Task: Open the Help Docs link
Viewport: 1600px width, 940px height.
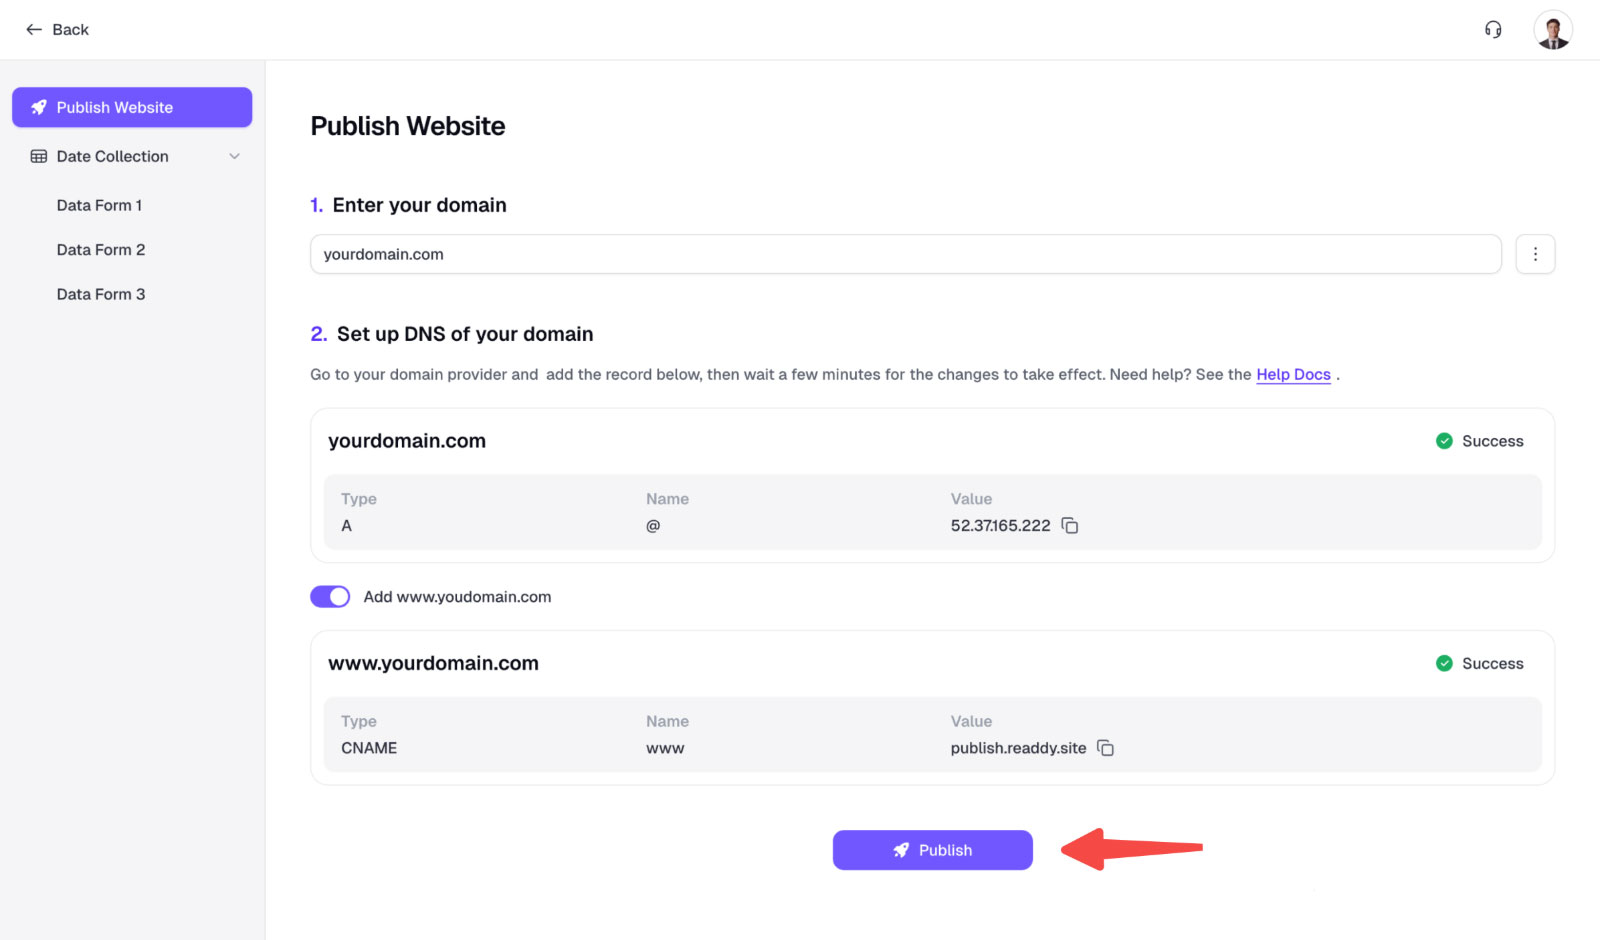Action: tap(1293, 375)
